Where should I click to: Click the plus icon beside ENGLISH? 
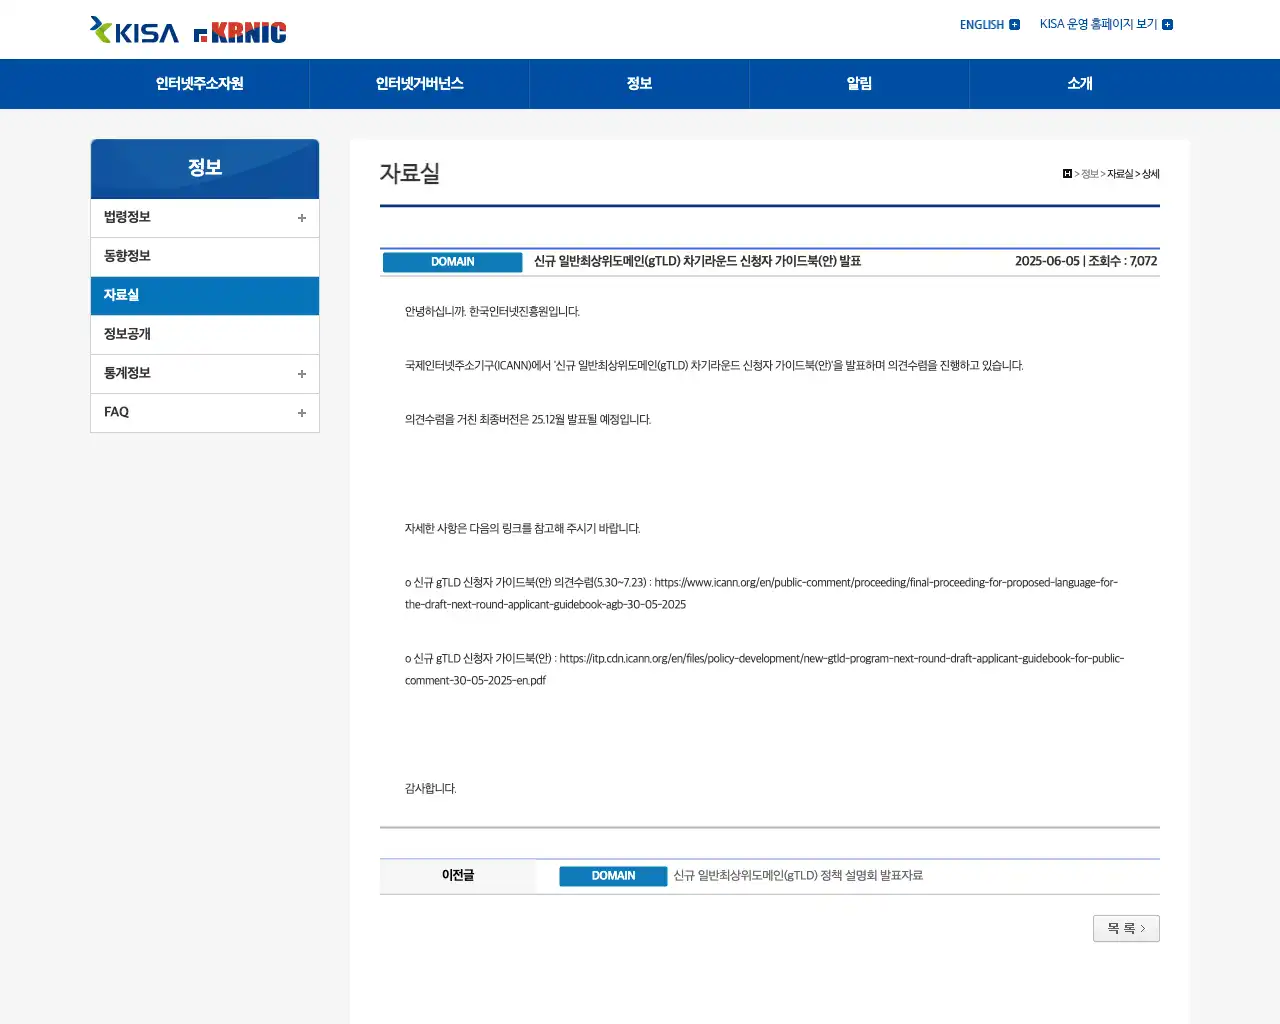(1014, 25)
